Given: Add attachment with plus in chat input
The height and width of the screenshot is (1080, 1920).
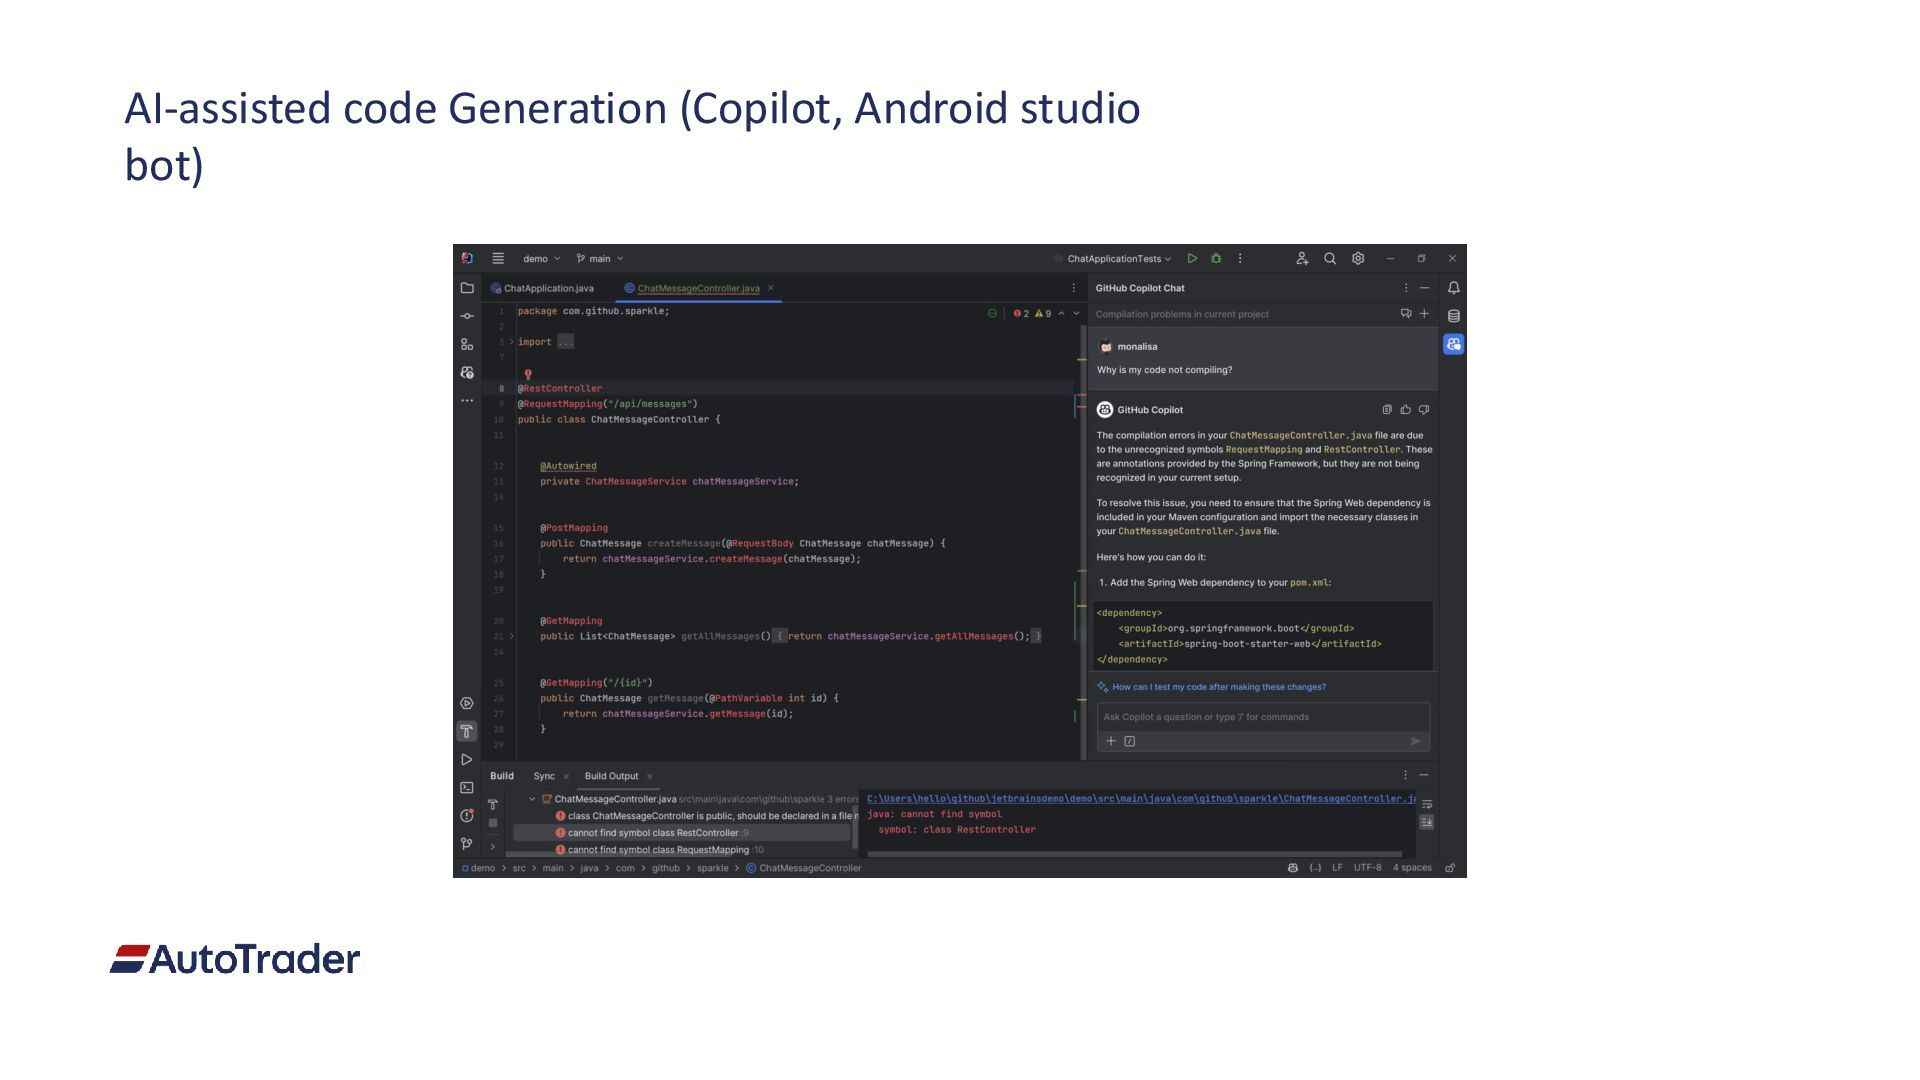Looking at the screenshot, I should pos(1111,741).
